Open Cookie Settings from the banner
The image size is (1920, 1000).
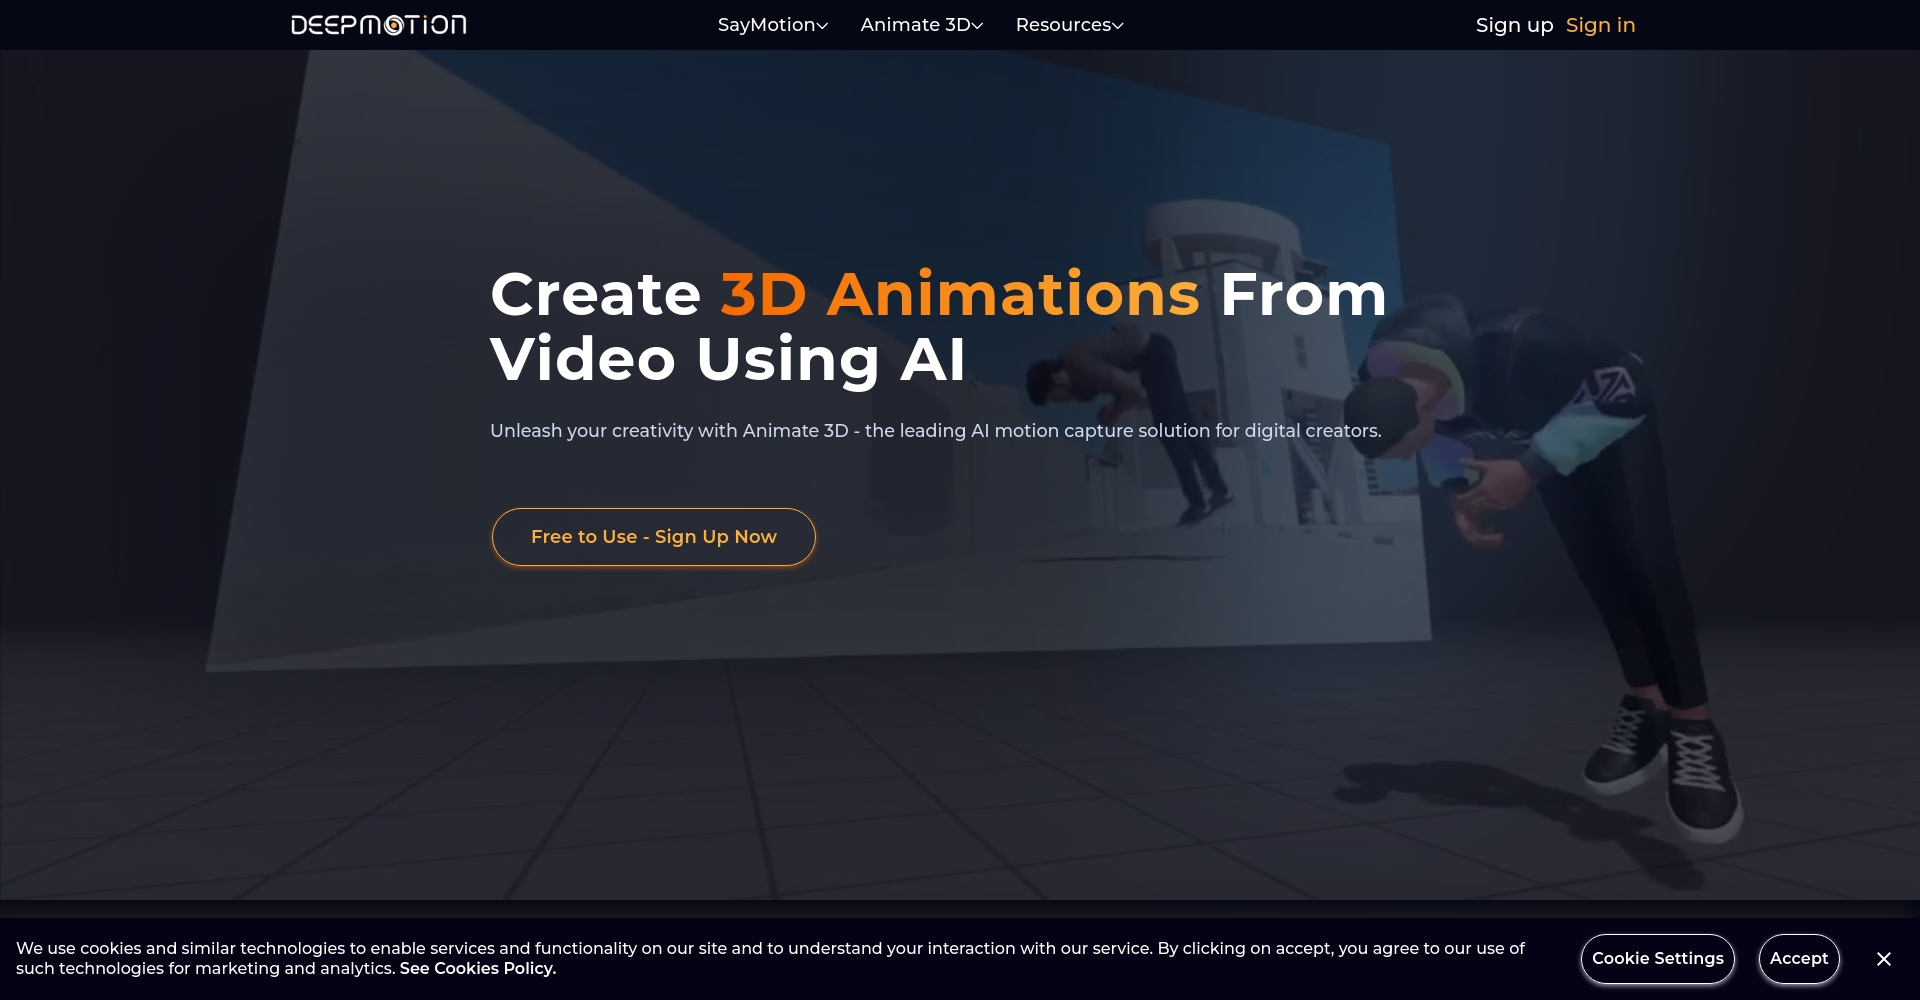(x=1658, y=958)
